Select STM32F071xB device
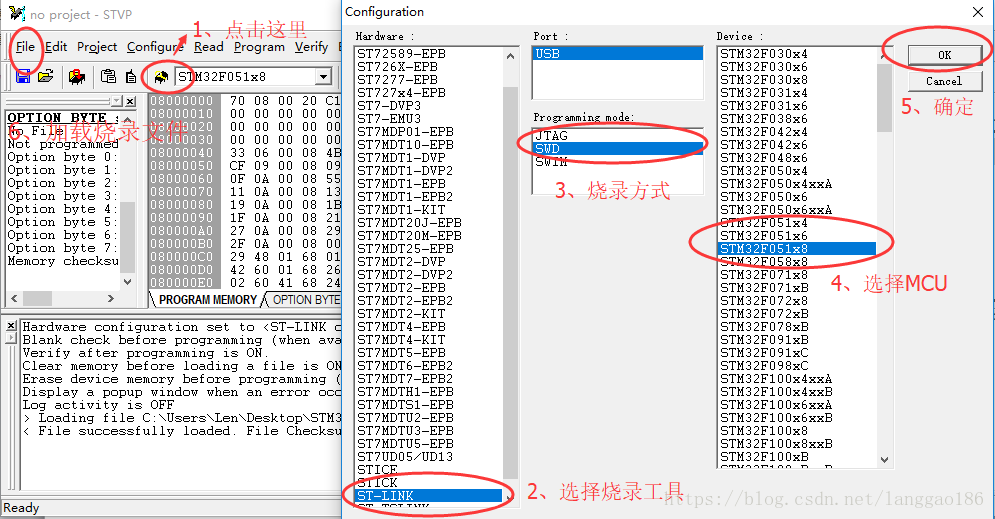The height and width of the screenshot is (519, 995). (797, 288)
